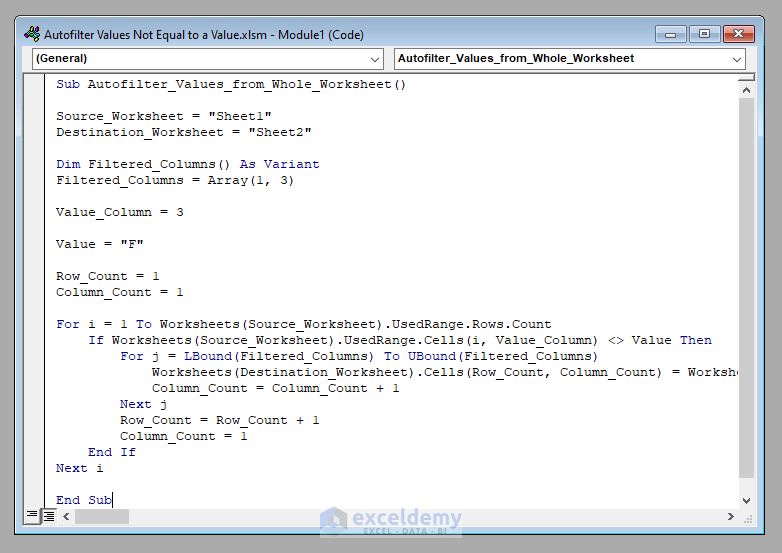Image resolution: width=782 pixels, height=553 pixels.
Task: Click the vertical scrollbar thumb
Action: pyautogui.click(x=747, y=288)
